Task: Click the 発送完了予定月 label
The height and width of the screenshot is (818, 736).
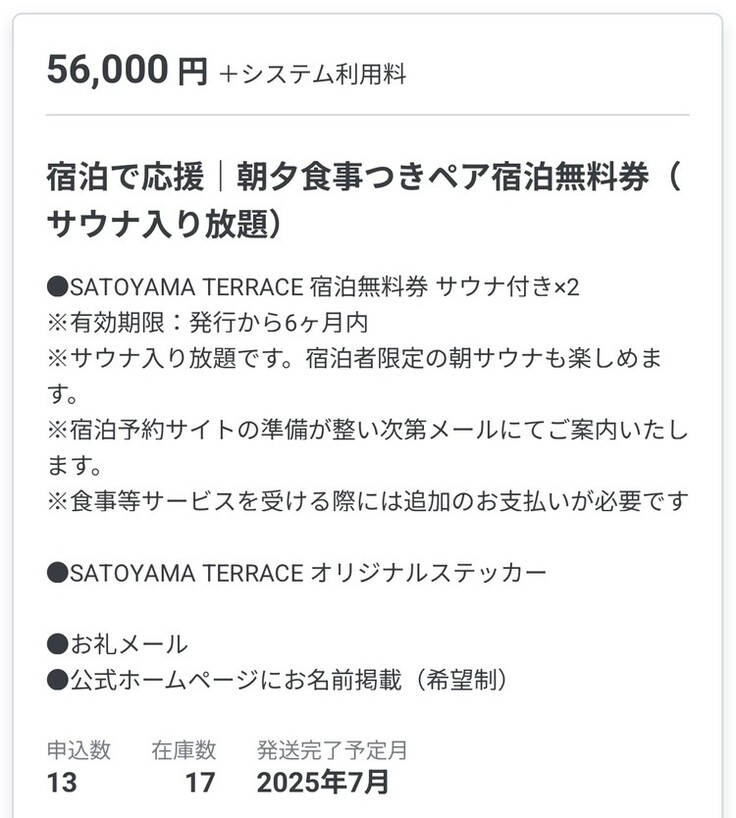Action: [x=332, y=750]
